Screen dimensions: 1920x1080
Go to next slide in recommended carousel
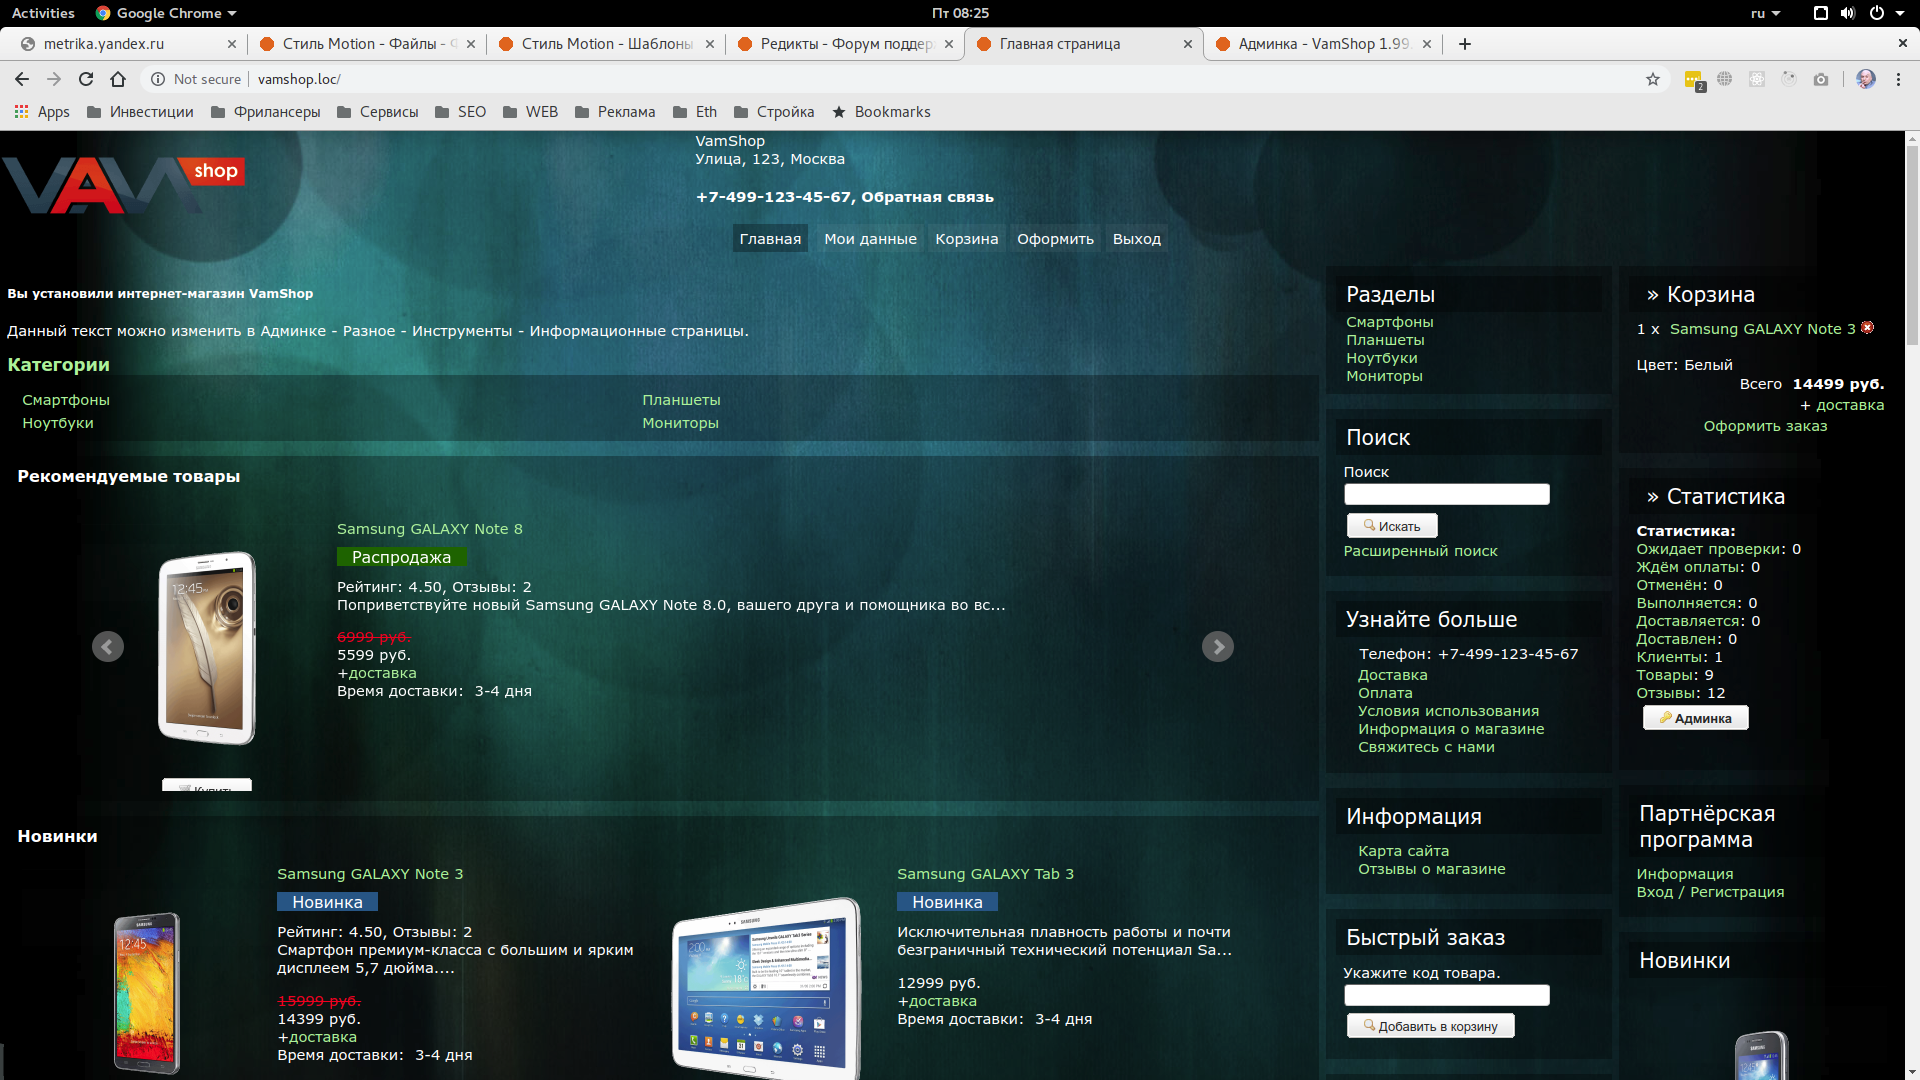[1218, 647]
